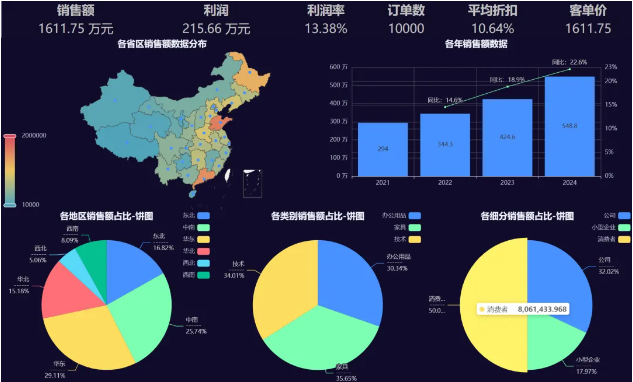Image resolution: width=633 pixels, height=382 pixels.
Task: Click the 同比 22.6% line point
Action: (x=570, y=69)
